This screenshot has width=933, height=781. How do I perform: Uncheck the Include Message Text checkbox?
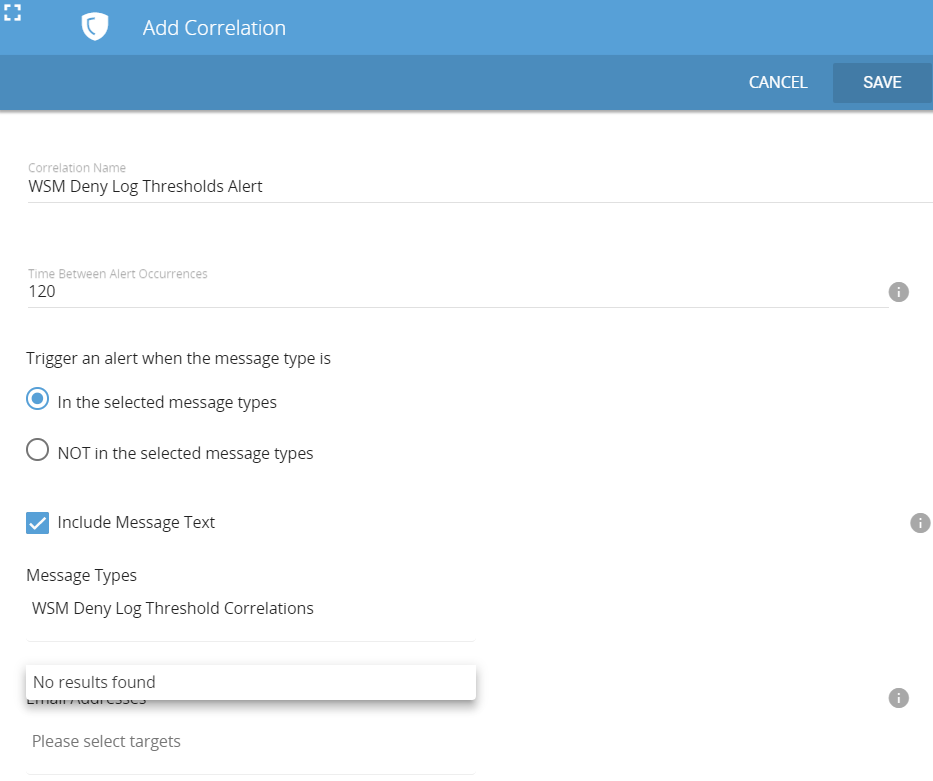(x=38, y=522)
